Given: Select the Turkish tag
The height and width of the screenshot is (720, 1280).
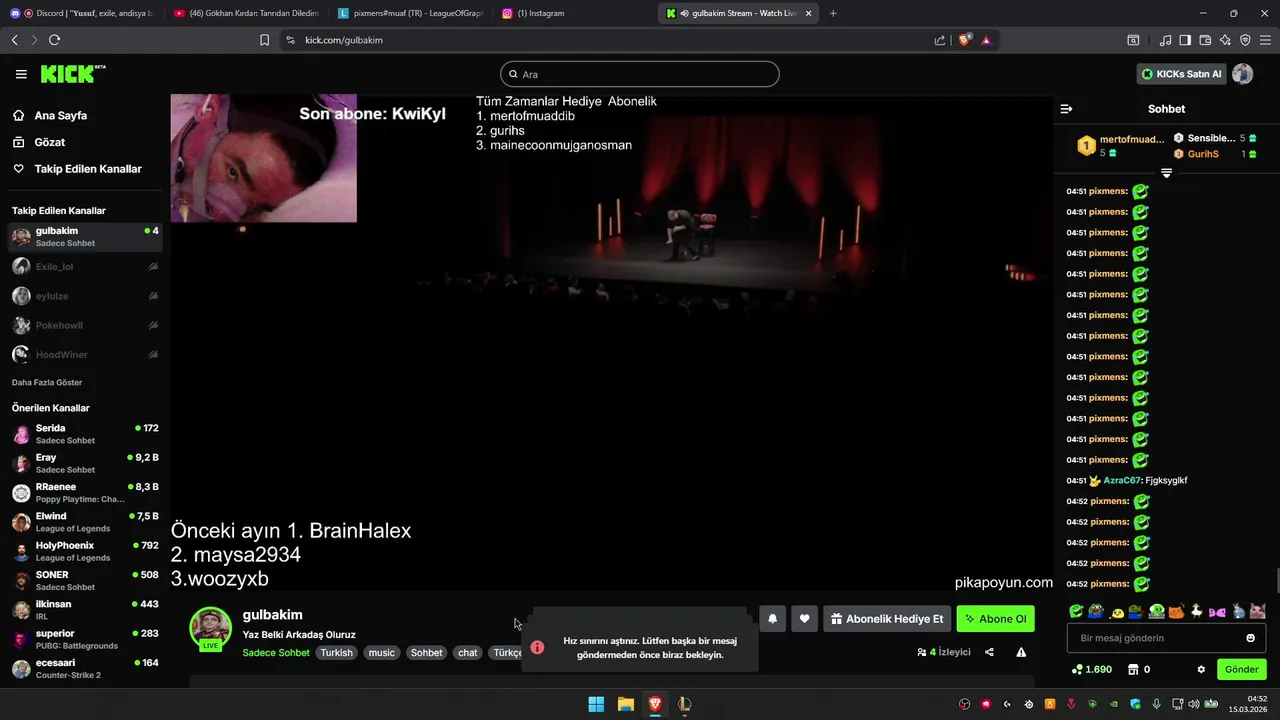Looking at the screenshot, I should click(336, 653).
